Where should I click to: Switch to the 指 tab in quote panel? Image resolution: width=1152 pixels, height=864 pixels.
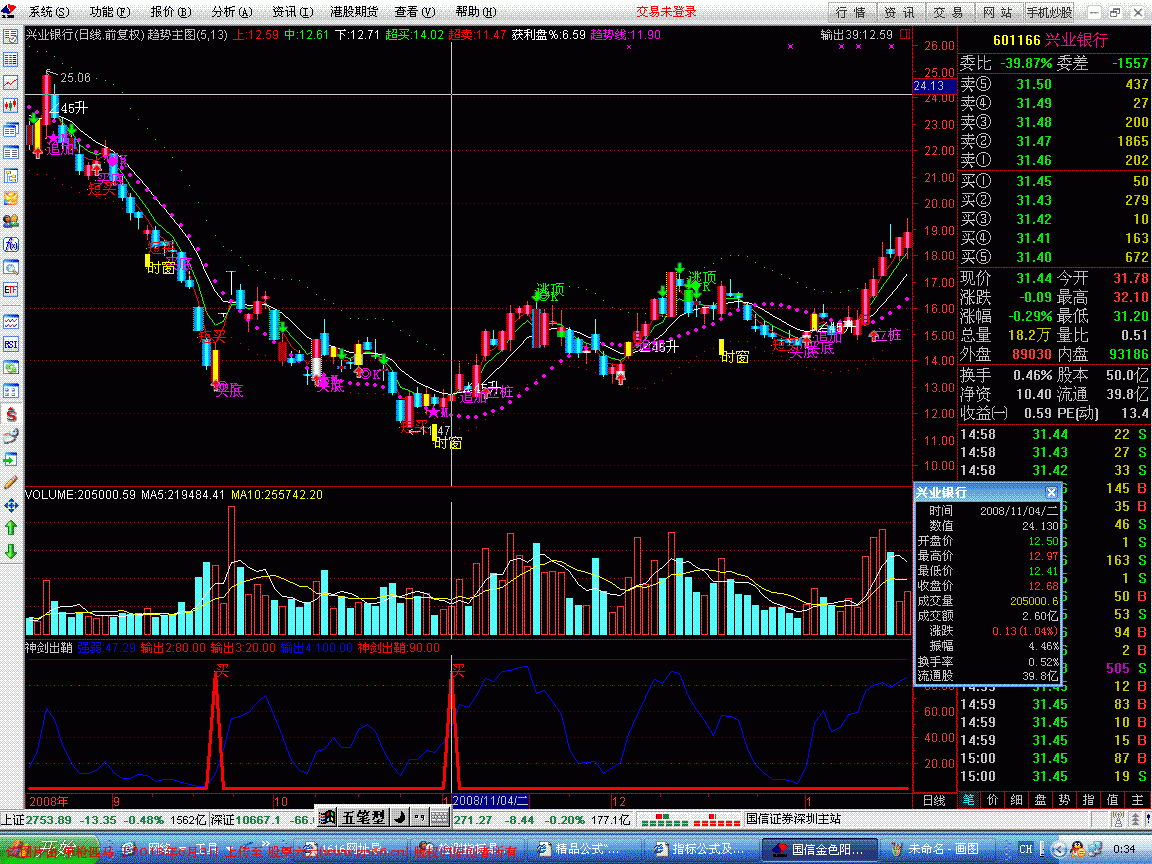(1089, 800)
